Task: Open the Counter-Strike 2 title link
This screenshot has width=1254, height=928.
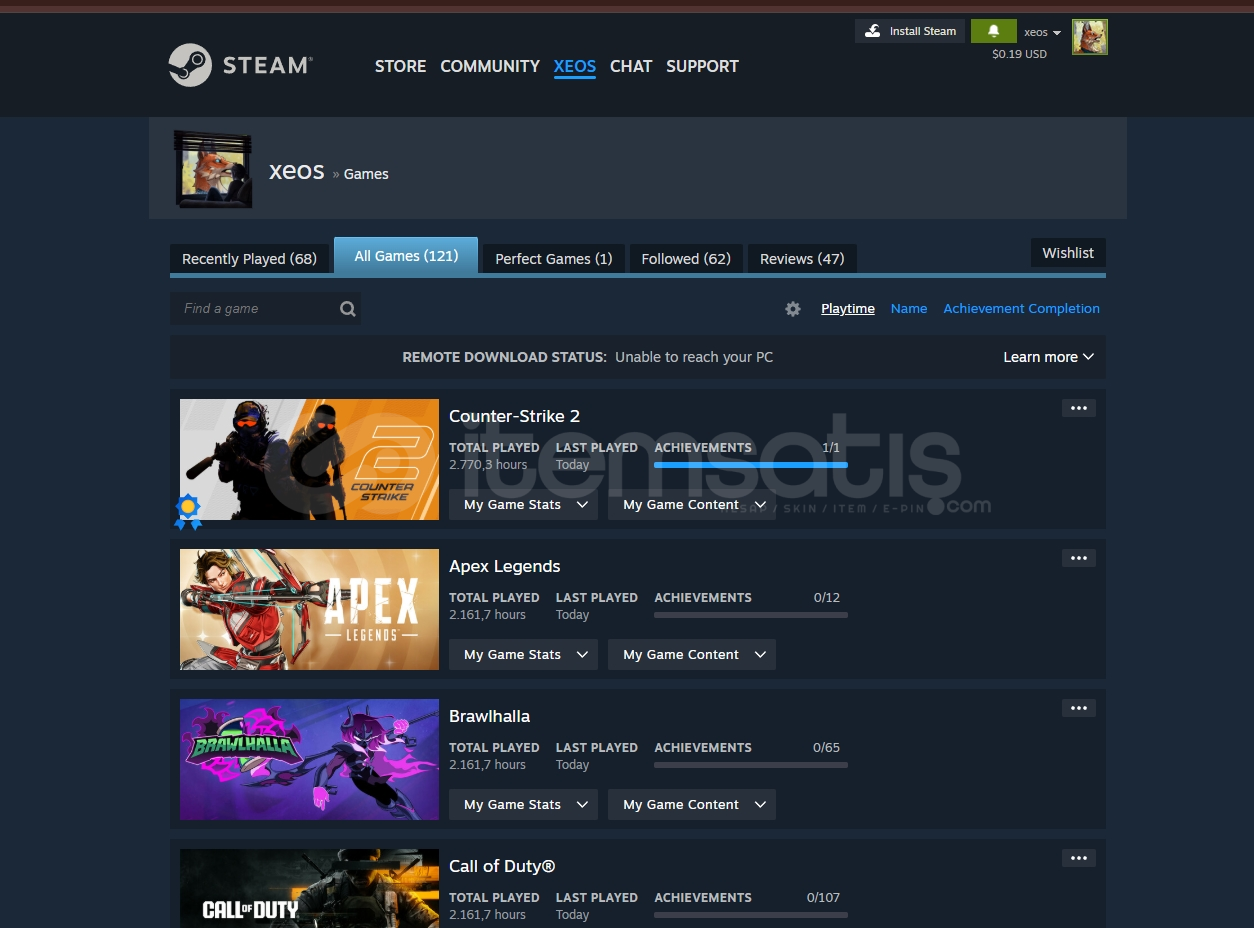Action: 514,416
